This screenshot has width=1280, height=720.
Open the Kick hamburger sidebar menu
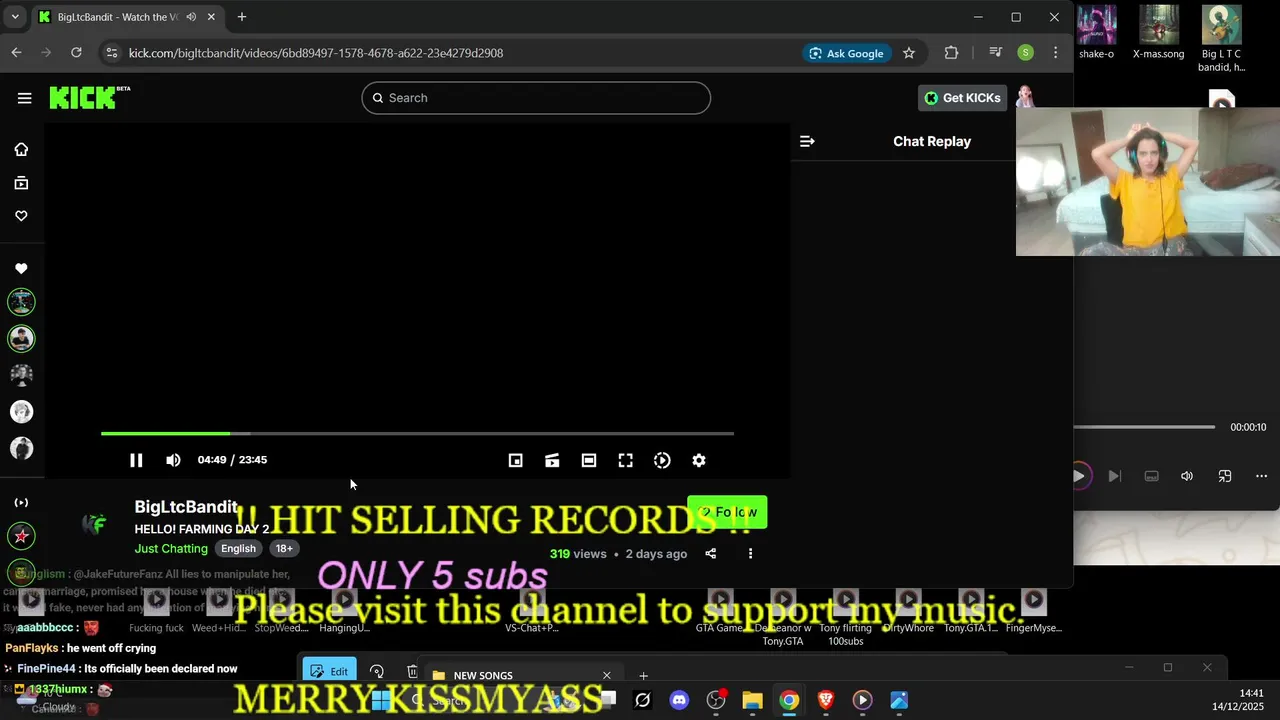tap(24, 98)
